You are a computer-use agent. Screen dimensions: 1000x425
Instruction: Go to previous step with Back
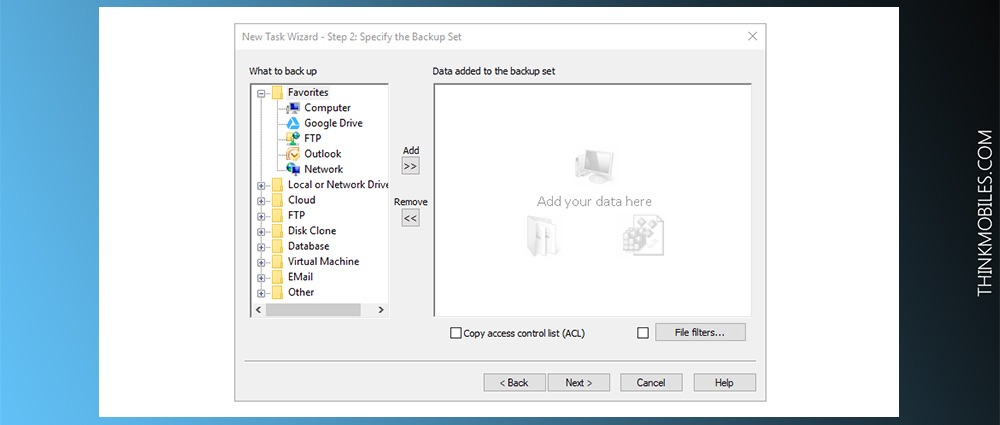click(x=514, y=383)
